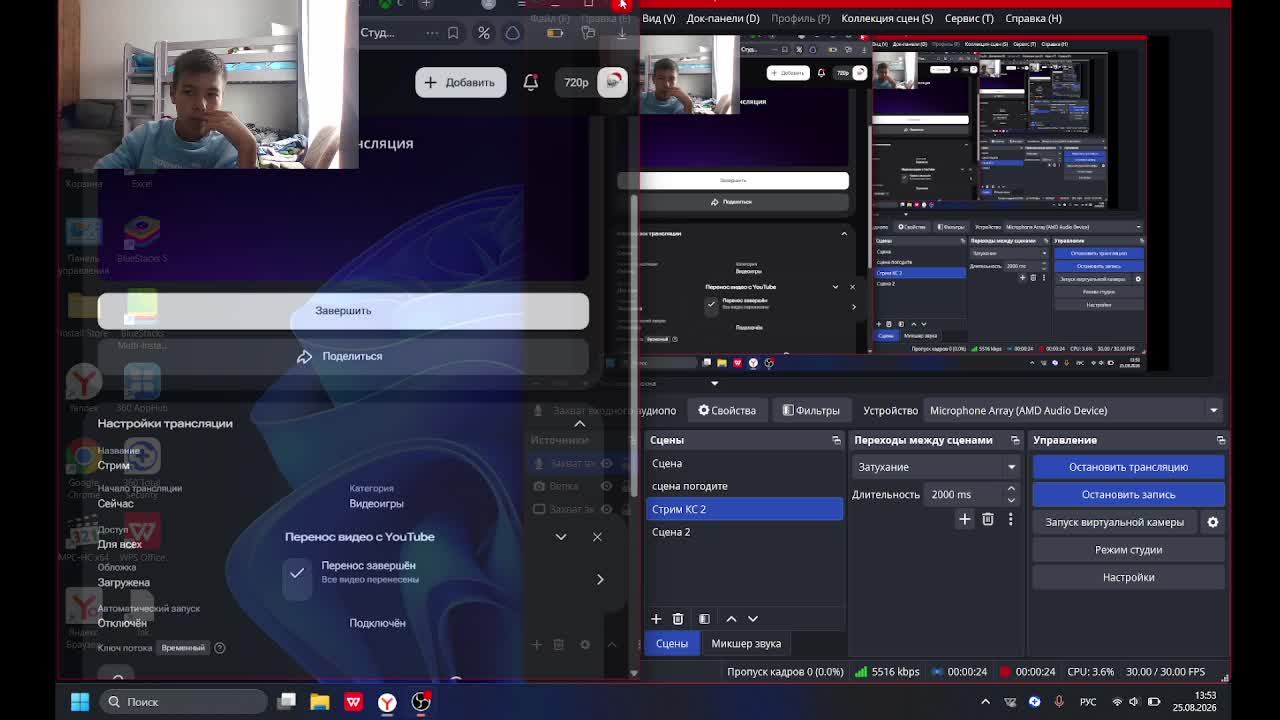Viewport: 1280px width, 720px height.
Task: Open WPS Office from the taskbar
Action: pos(353,702)
